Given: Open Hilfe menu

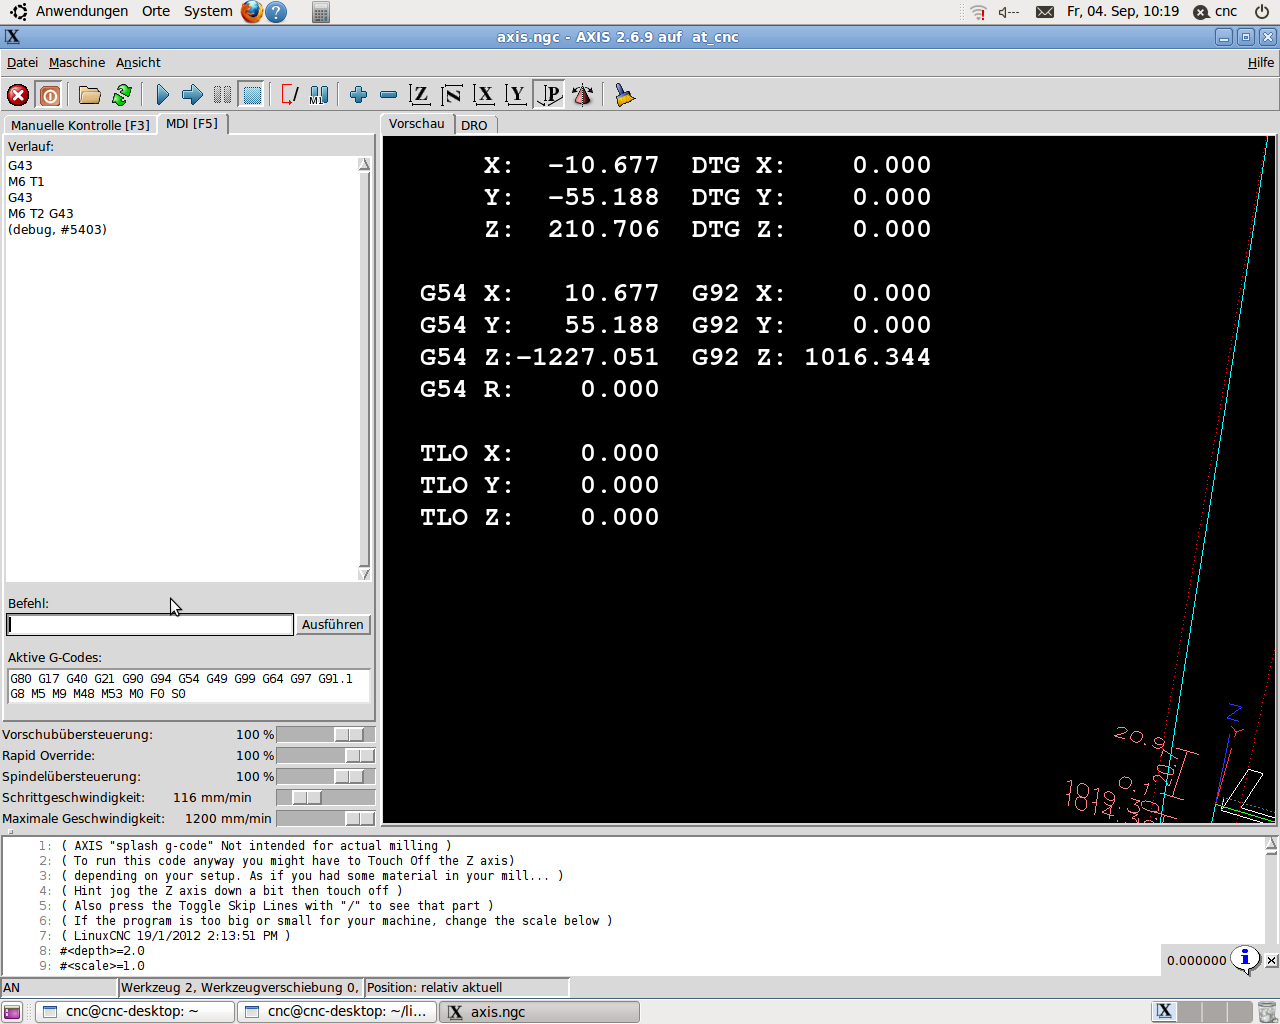Looking at the screenshot, I should (x=1261, y=62).
